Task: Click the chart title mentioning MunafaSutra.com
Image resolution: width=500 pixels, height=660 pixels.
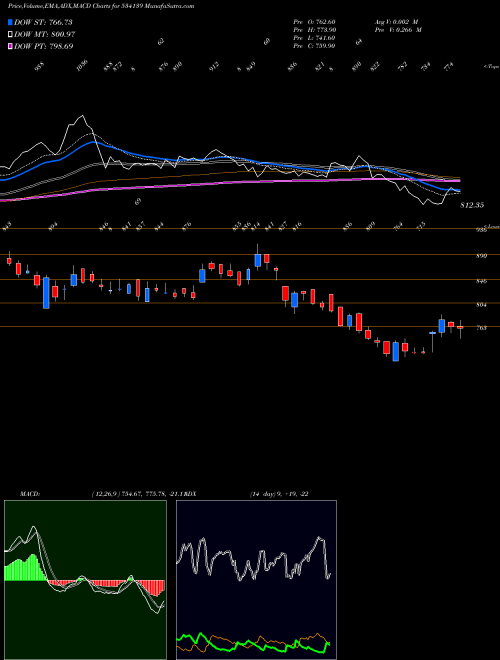Action: tap(101, 6)
